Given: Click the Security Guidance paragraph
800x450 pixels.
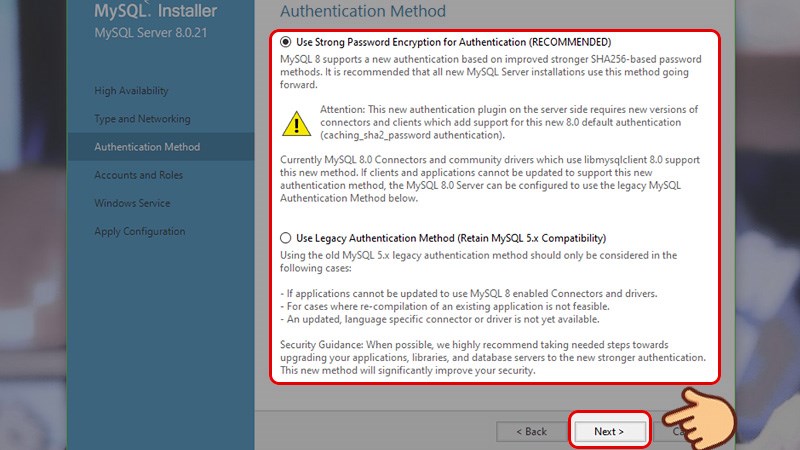Looking at the screenshot, I should click(493, 357).
